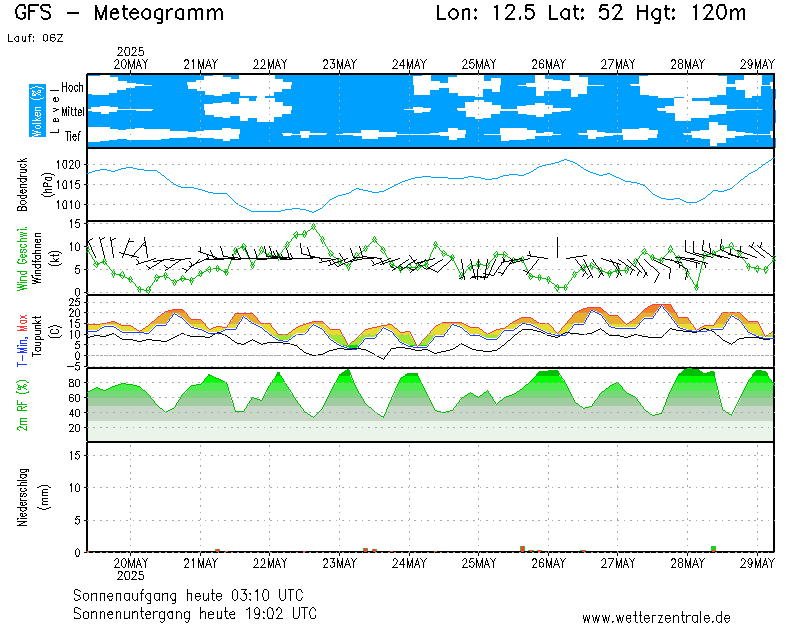Screen dimensions: 800x625
Task: Select the "Tief" cloud level label
Action: (x=72, y=136)
